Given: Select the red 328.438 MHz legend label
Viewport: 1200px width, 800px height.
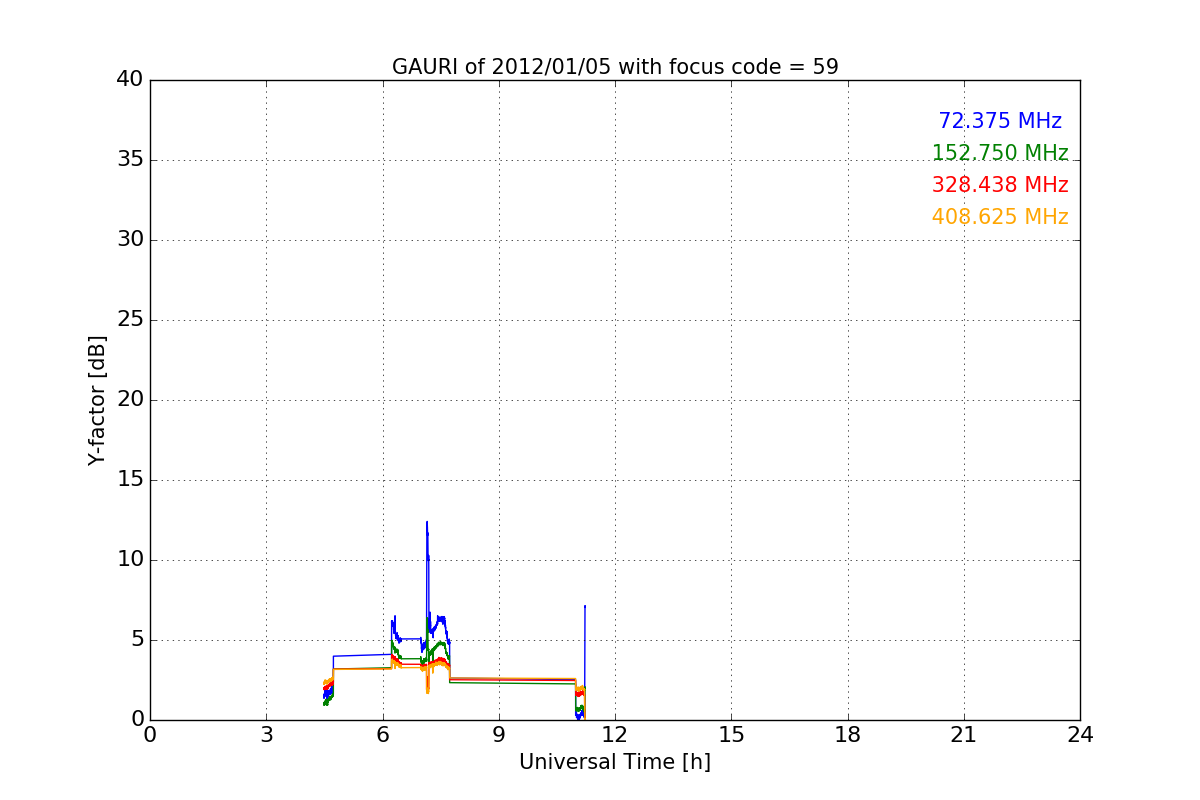Looking at the screenshot, I should point(1000,185).
